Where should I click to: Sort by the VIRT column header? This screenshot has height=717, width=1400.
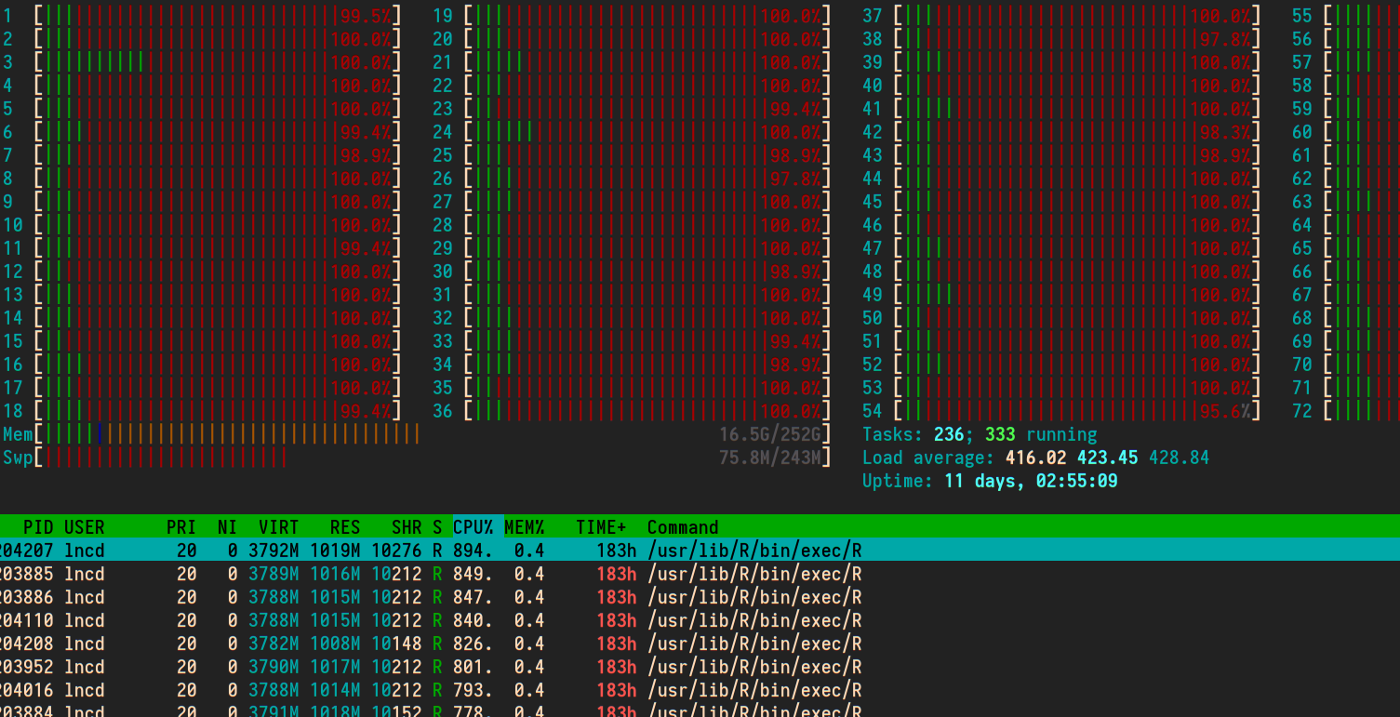pos(278,527)
